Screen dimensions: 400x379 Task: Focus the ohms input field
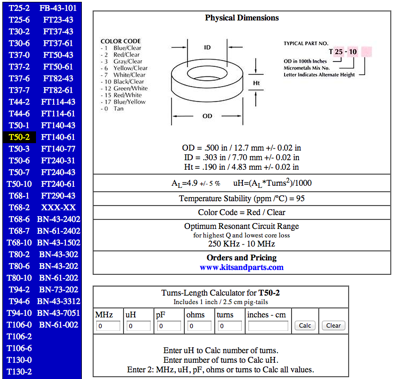click(199, 326)
